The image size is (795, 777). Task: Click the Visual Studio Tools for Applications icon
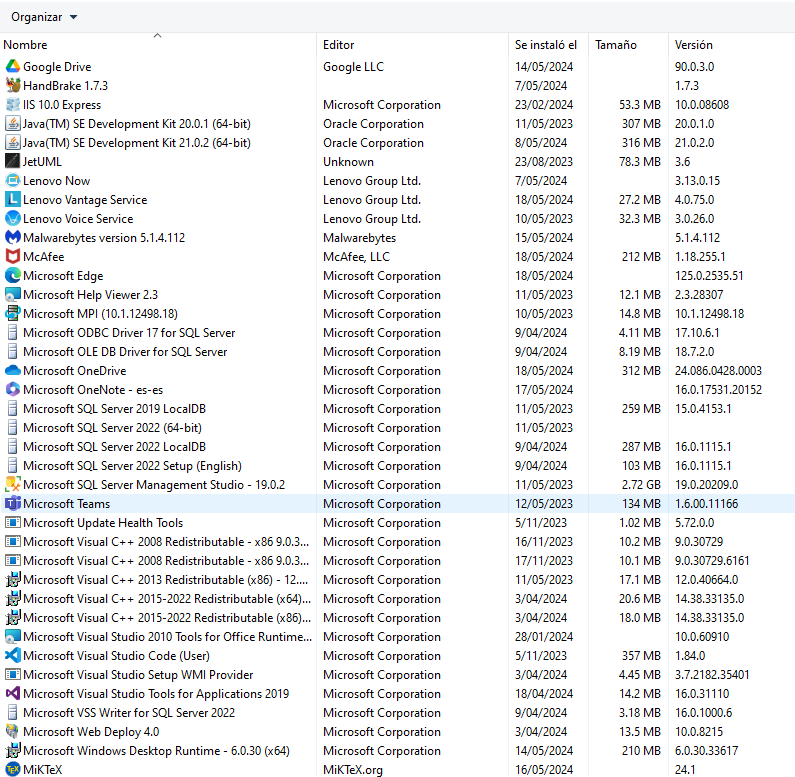click(x=13, y=693)
